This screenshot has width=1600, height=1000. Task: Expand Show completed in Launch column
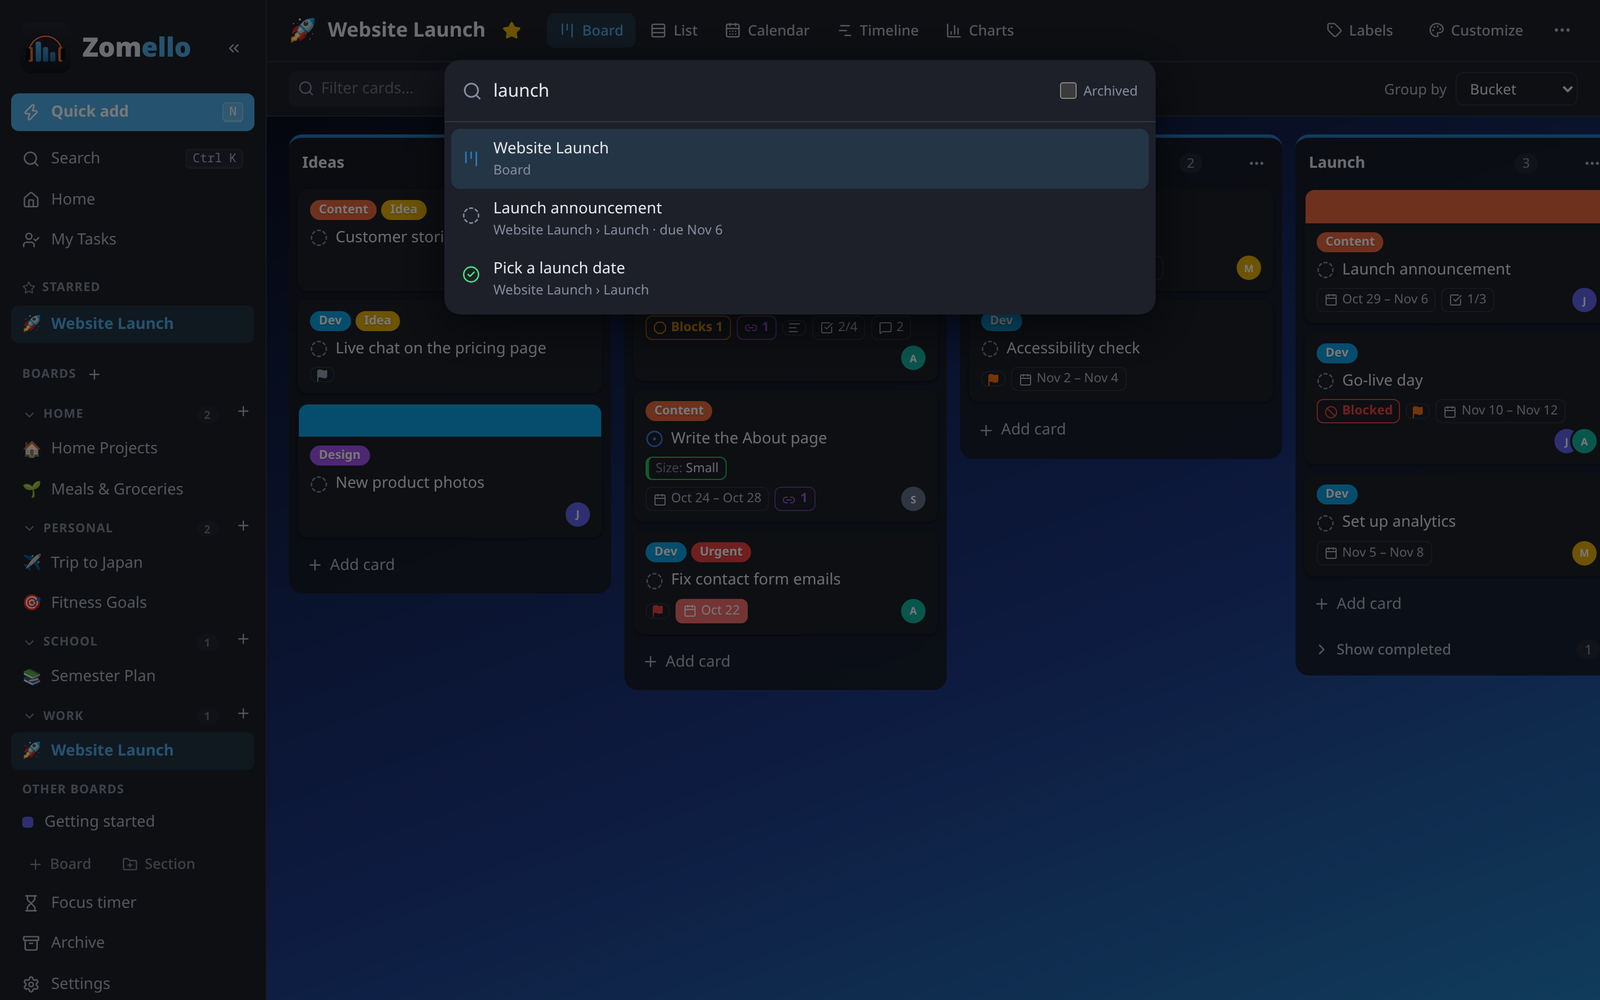click(1393, 649)
